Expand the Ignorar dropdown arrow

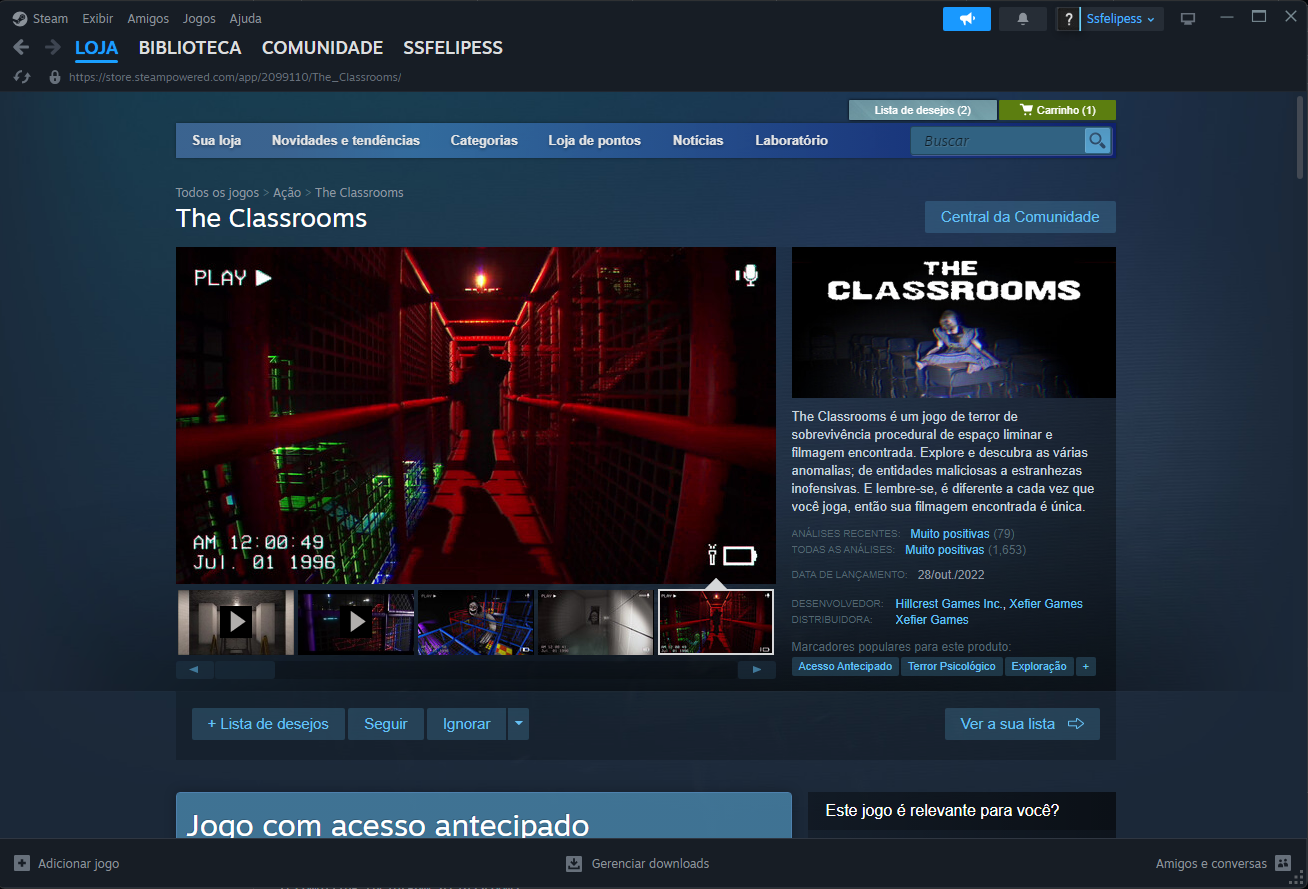tap(518, 724)
